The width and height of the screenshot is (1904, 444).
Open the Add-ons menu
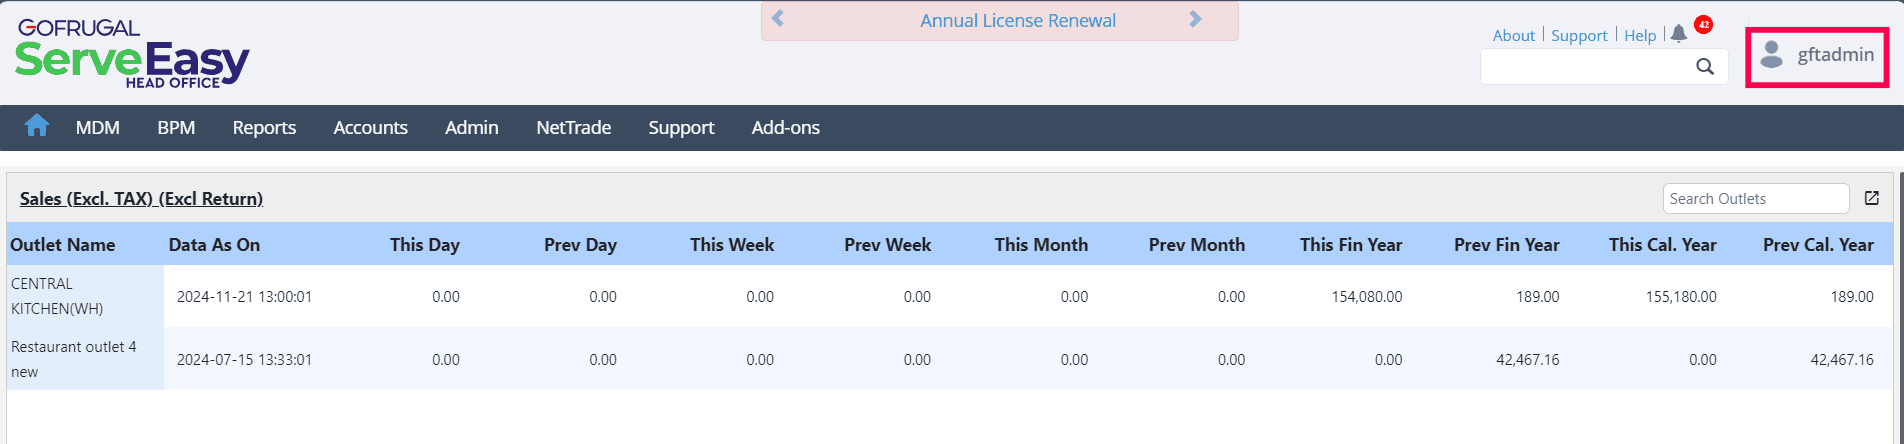click(785, 128)
